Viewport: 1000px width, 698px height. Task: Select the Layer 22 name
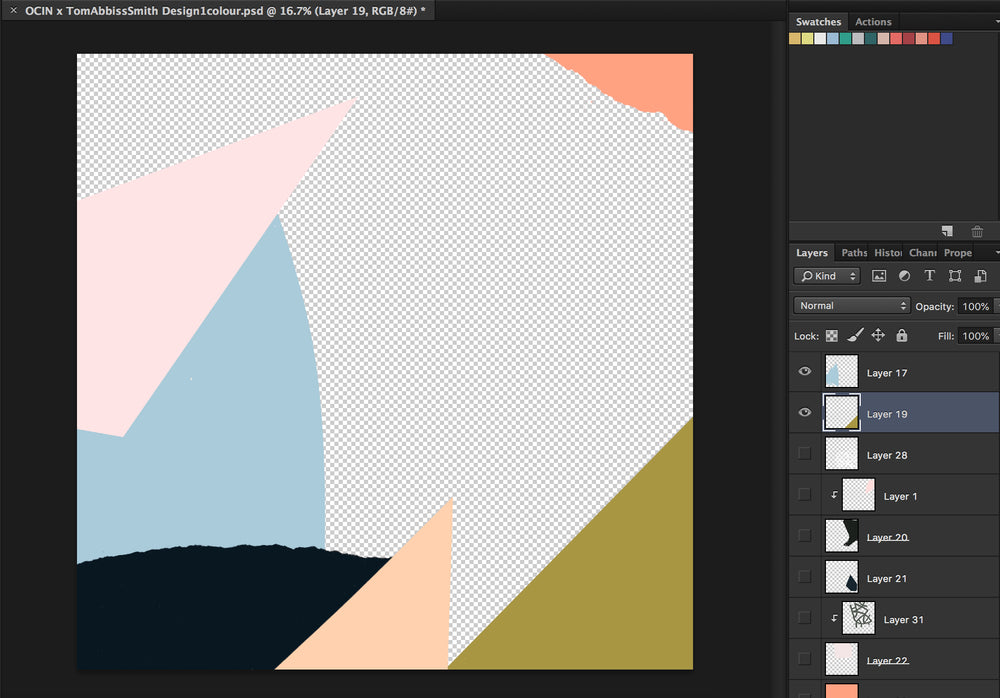click(887, 660)
